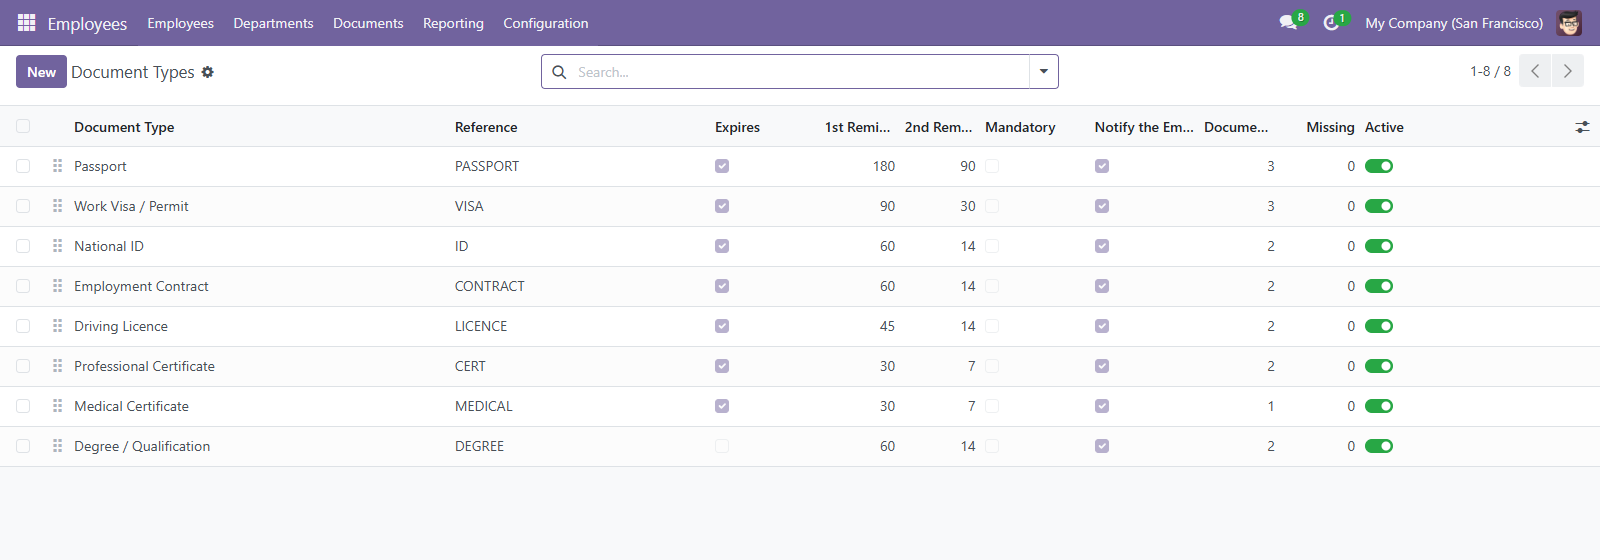Viewport: 1600px width, 560px height.
Task: Open company switcher My Company (San Francisco)
Action: click(1454, 23)
